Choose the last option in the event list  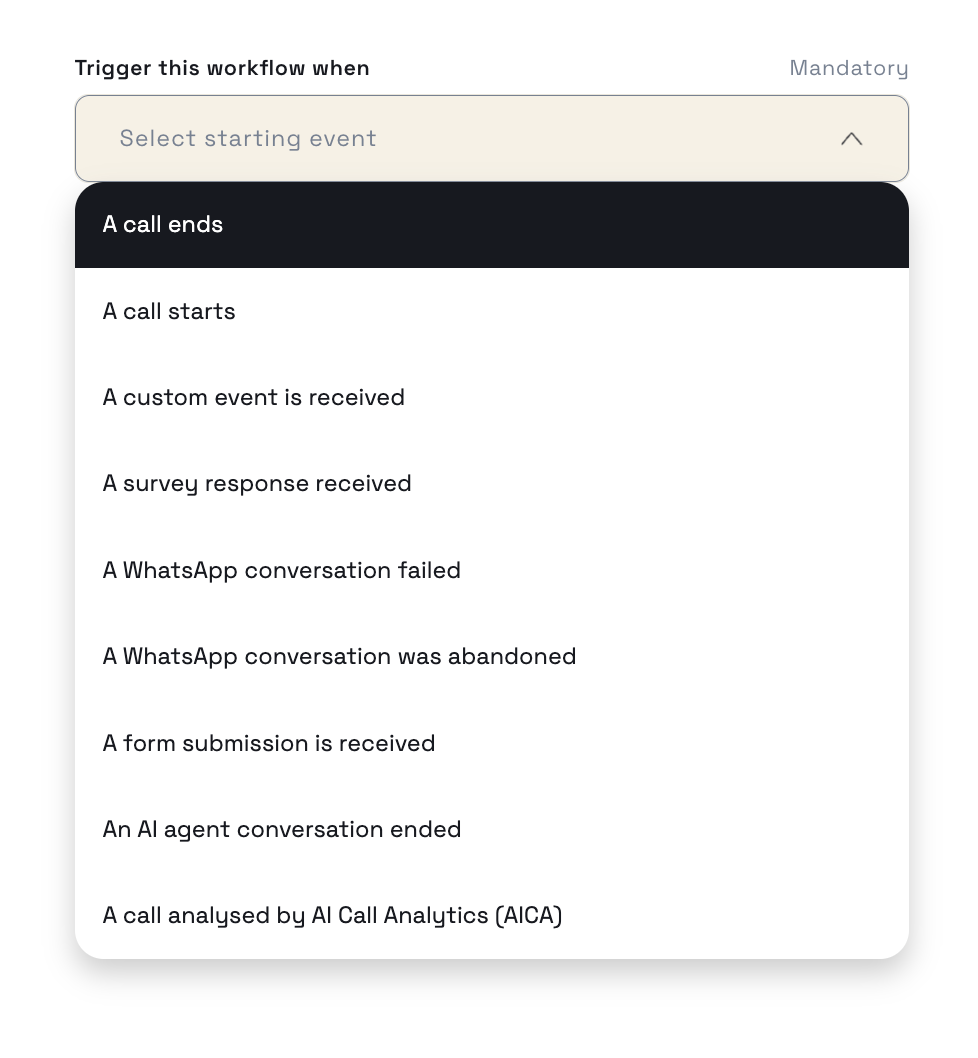tap(491, 916)
